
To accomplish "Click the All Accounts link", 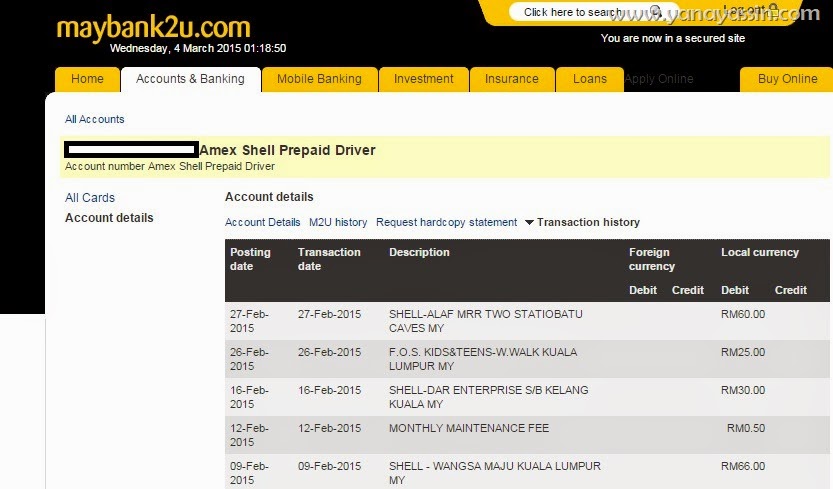I will [x=95, y=119].
